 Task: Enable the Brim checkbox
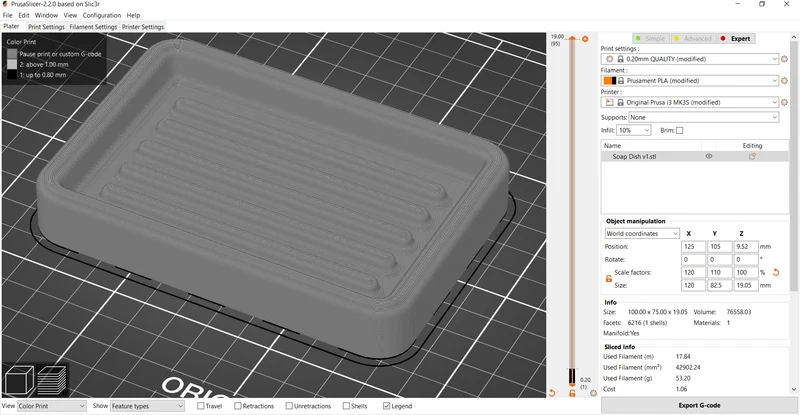coord(680,131)
